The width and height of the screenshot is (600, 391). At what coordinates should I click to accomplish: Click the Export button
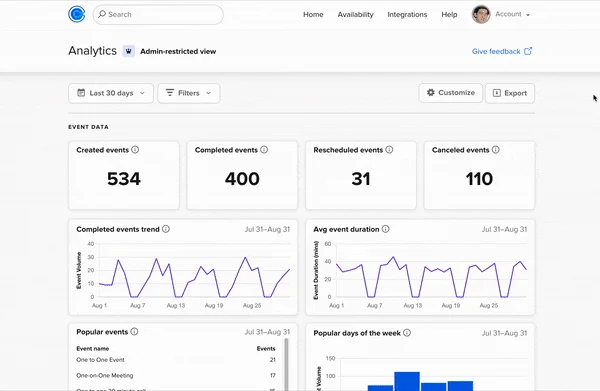510,93
